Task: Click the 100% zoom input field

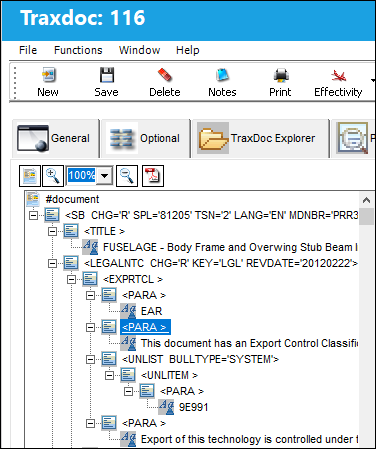Action: 82,176
